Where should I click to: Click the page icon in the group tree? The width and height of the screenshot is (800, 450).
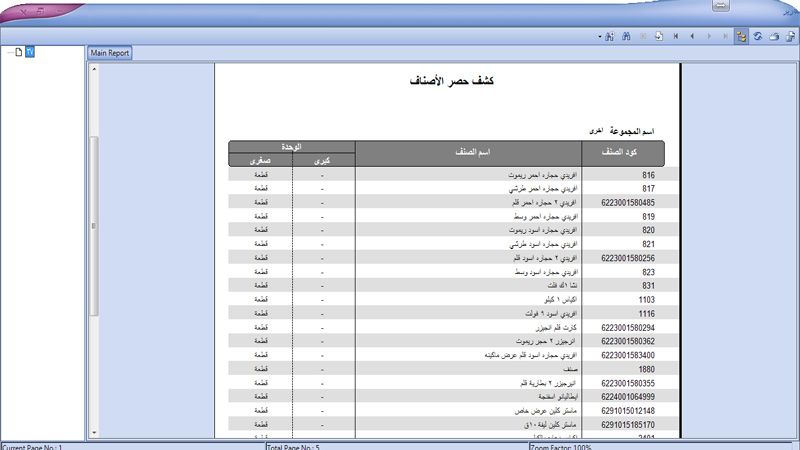(x=19, y=52)
